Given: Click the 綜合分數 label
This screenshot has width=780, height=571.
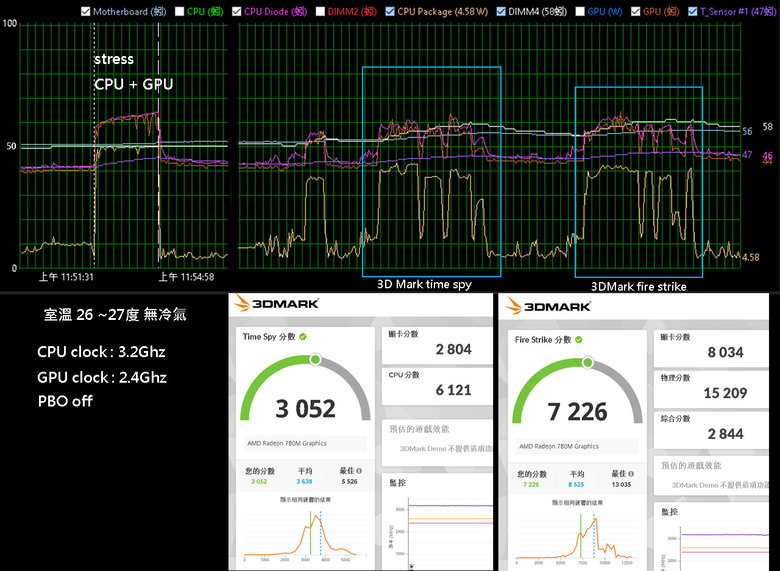Looking at the screenshot, I should 676,418.
